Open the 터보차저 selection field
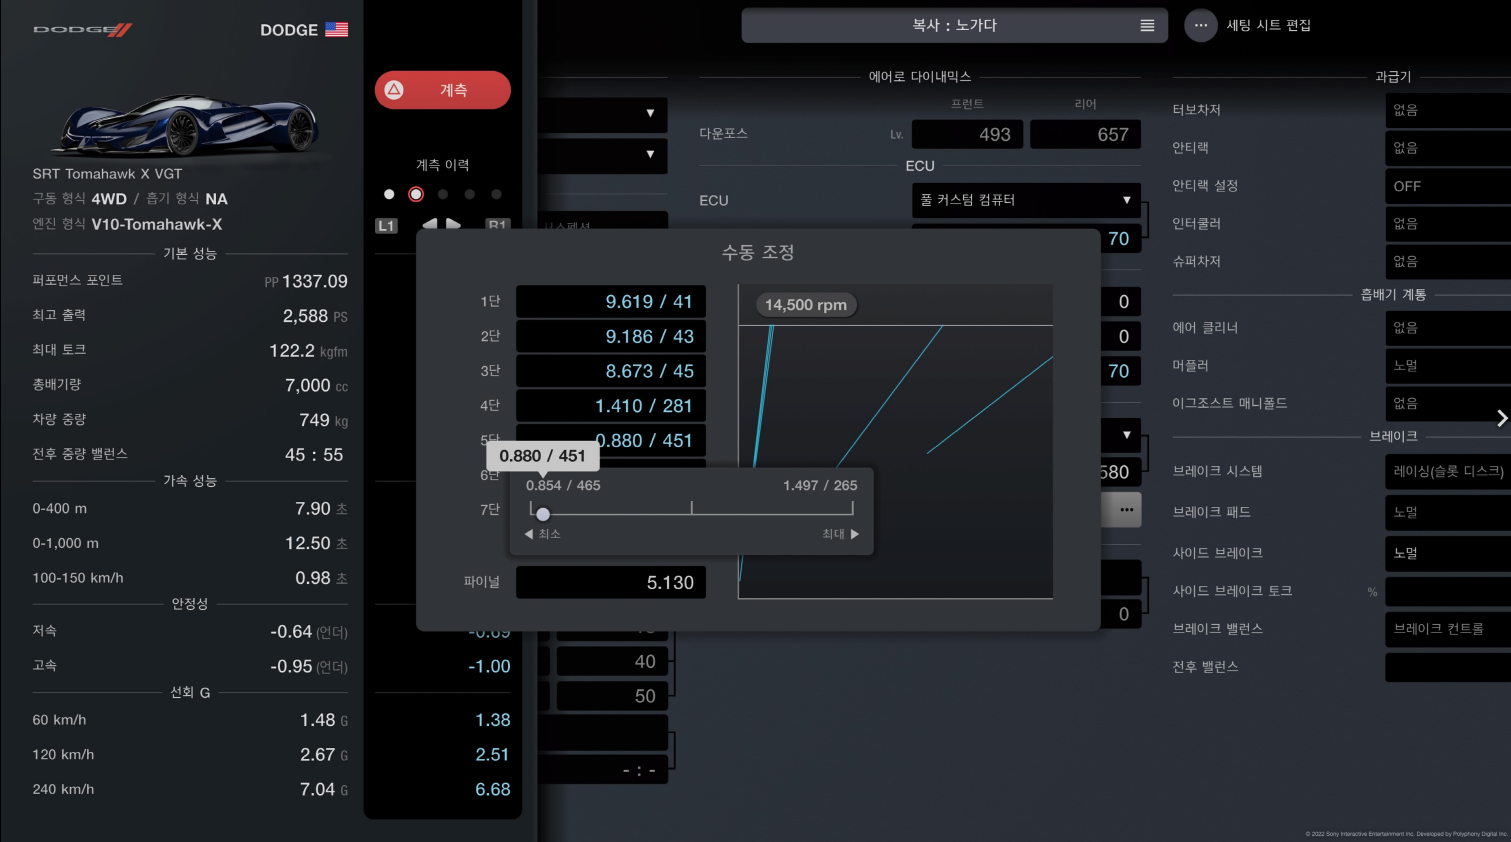The width and height of the screenshot is (1511, 842). (x=1448, y=110)
